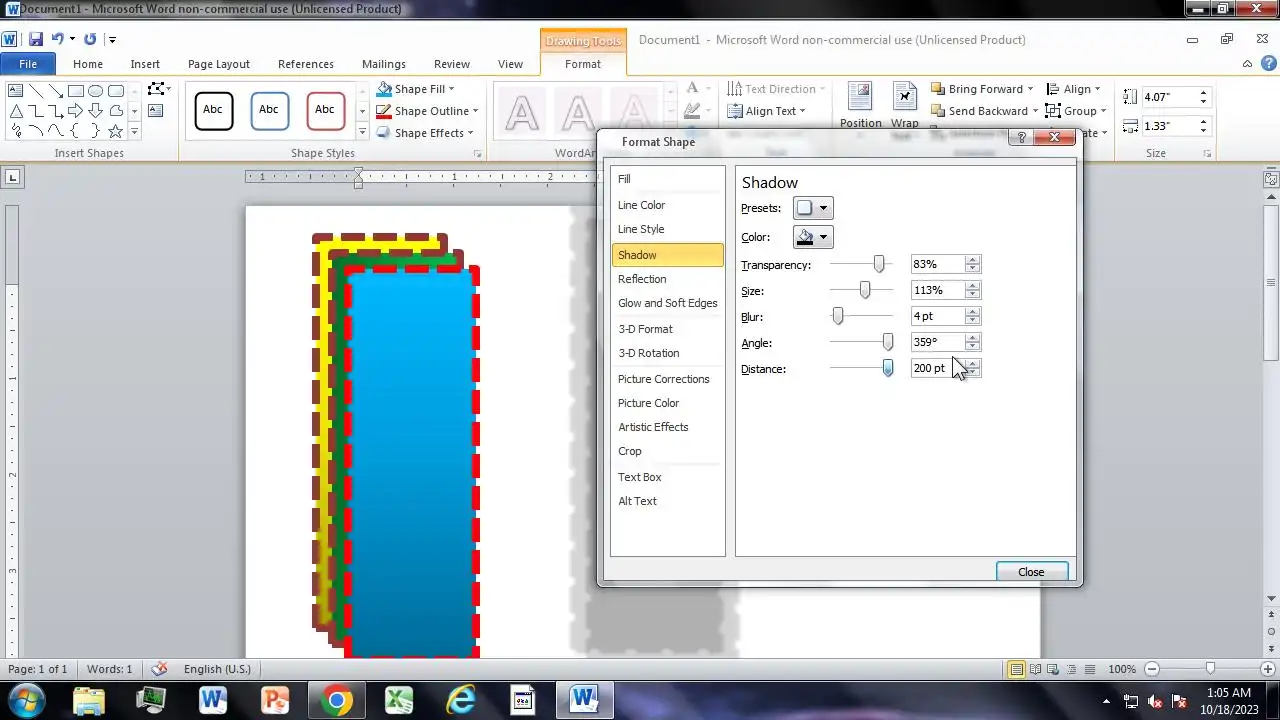Expand the Insert Shapes gallery
The height and width of the screenshot is (720, 1280).
tap(134, 132)
